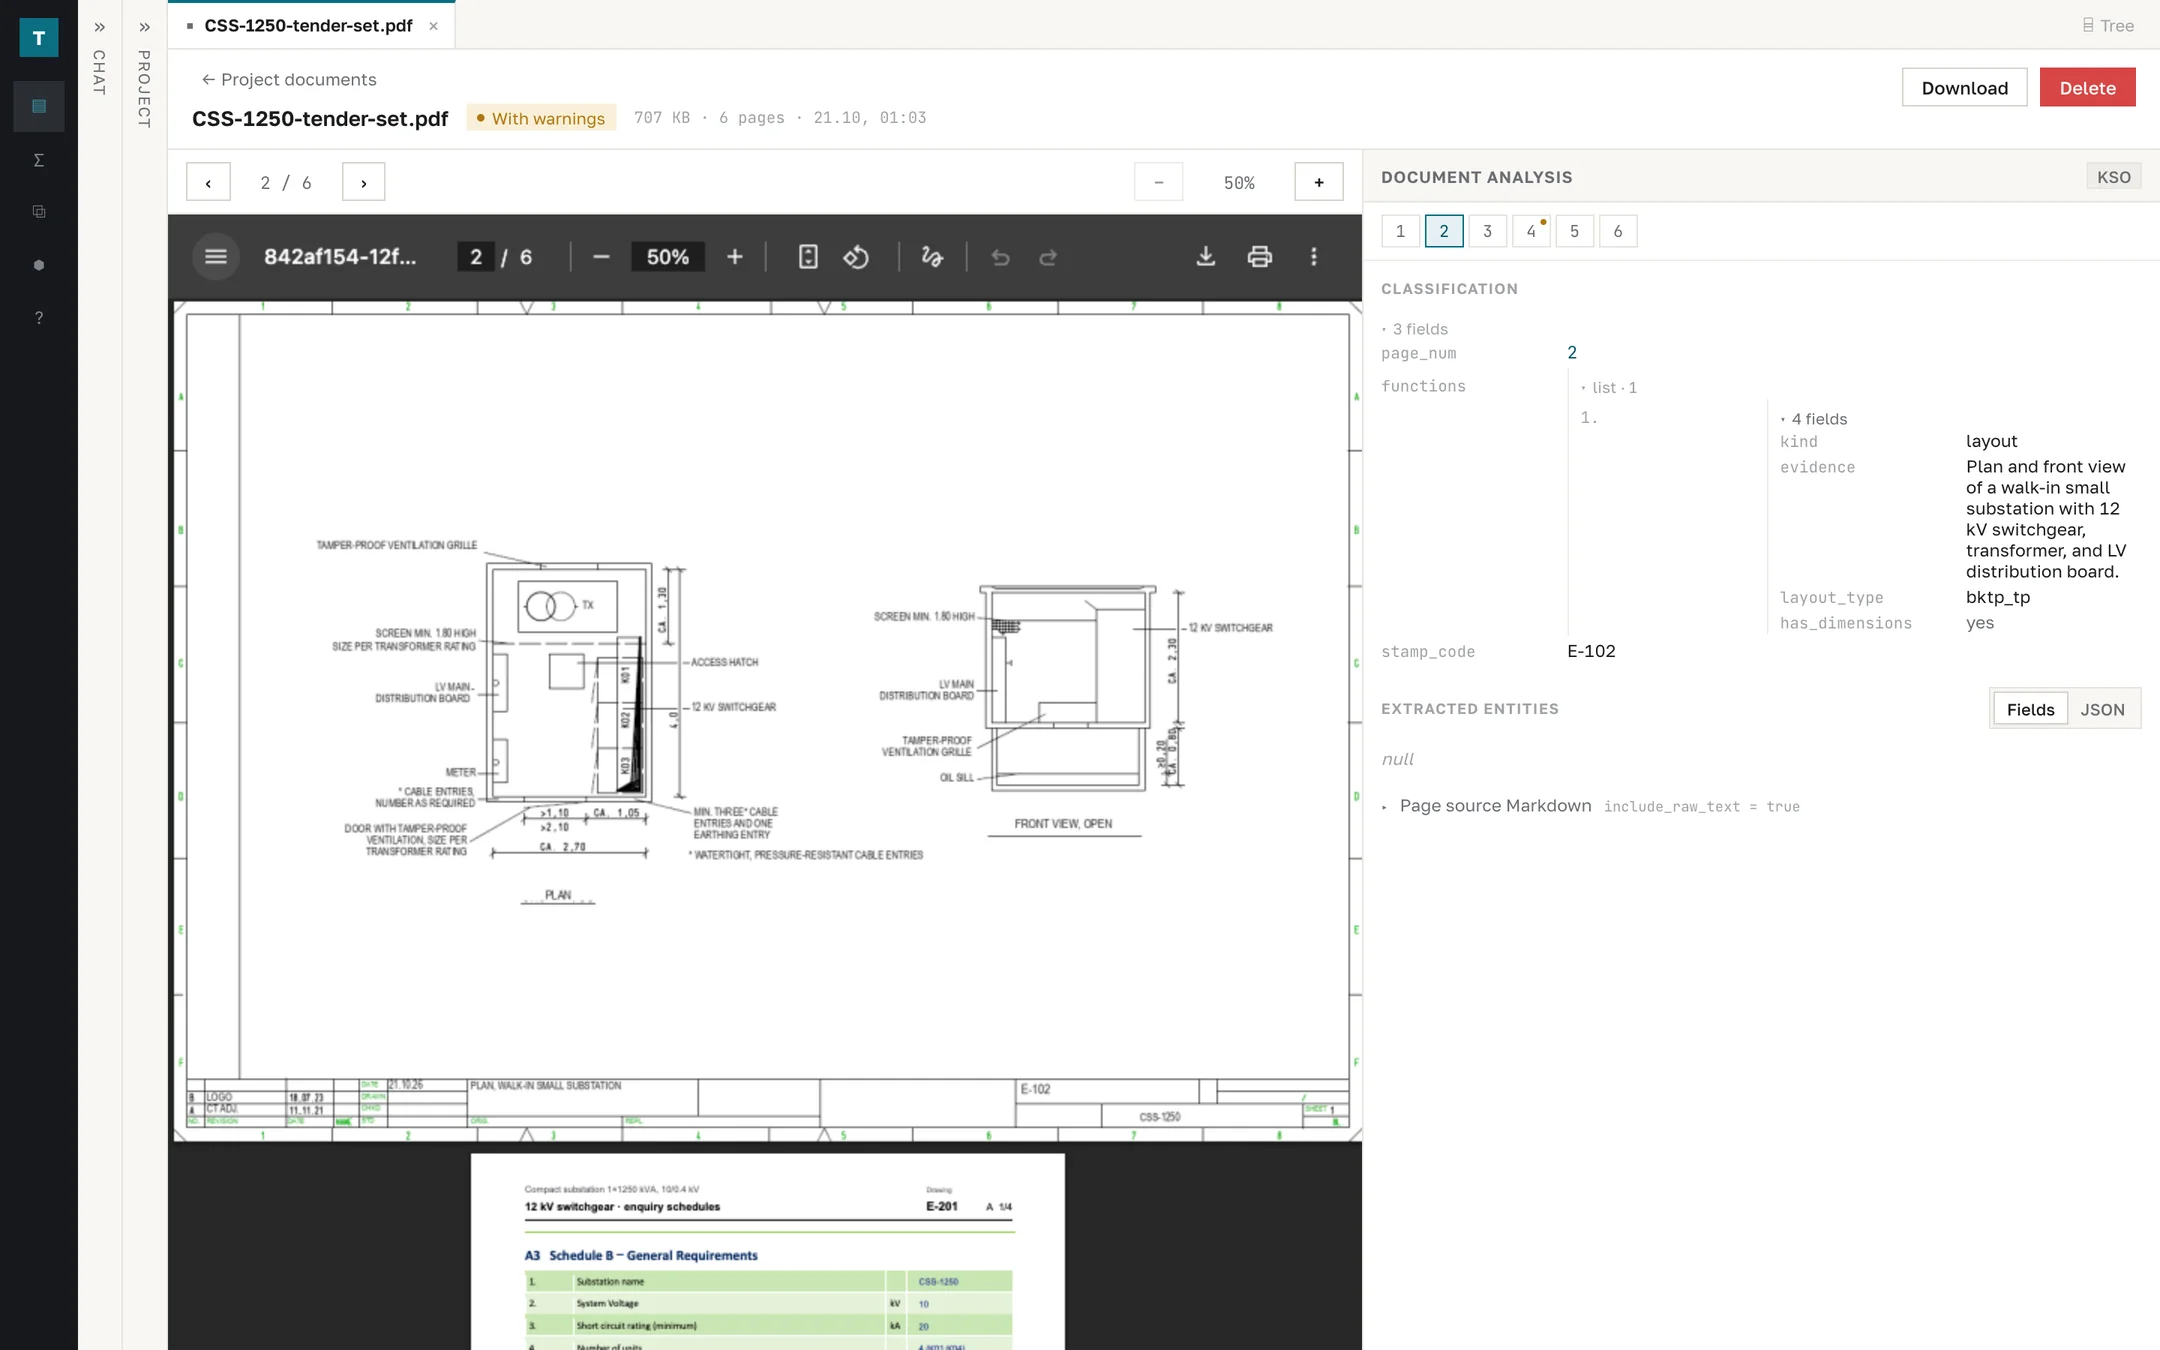Go to previous page arrow
The image size is (2160, 1350).
click(x=208, y=182)
